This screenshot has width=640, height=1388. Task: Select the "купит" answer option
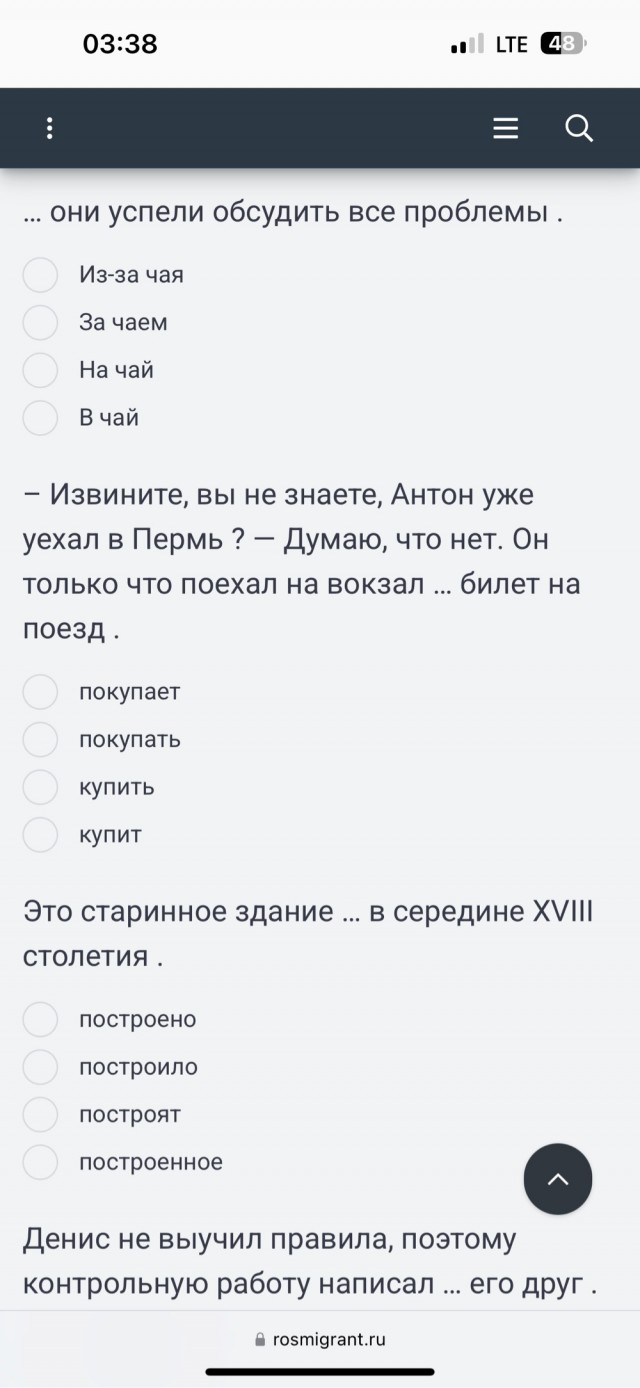point(40,834)
